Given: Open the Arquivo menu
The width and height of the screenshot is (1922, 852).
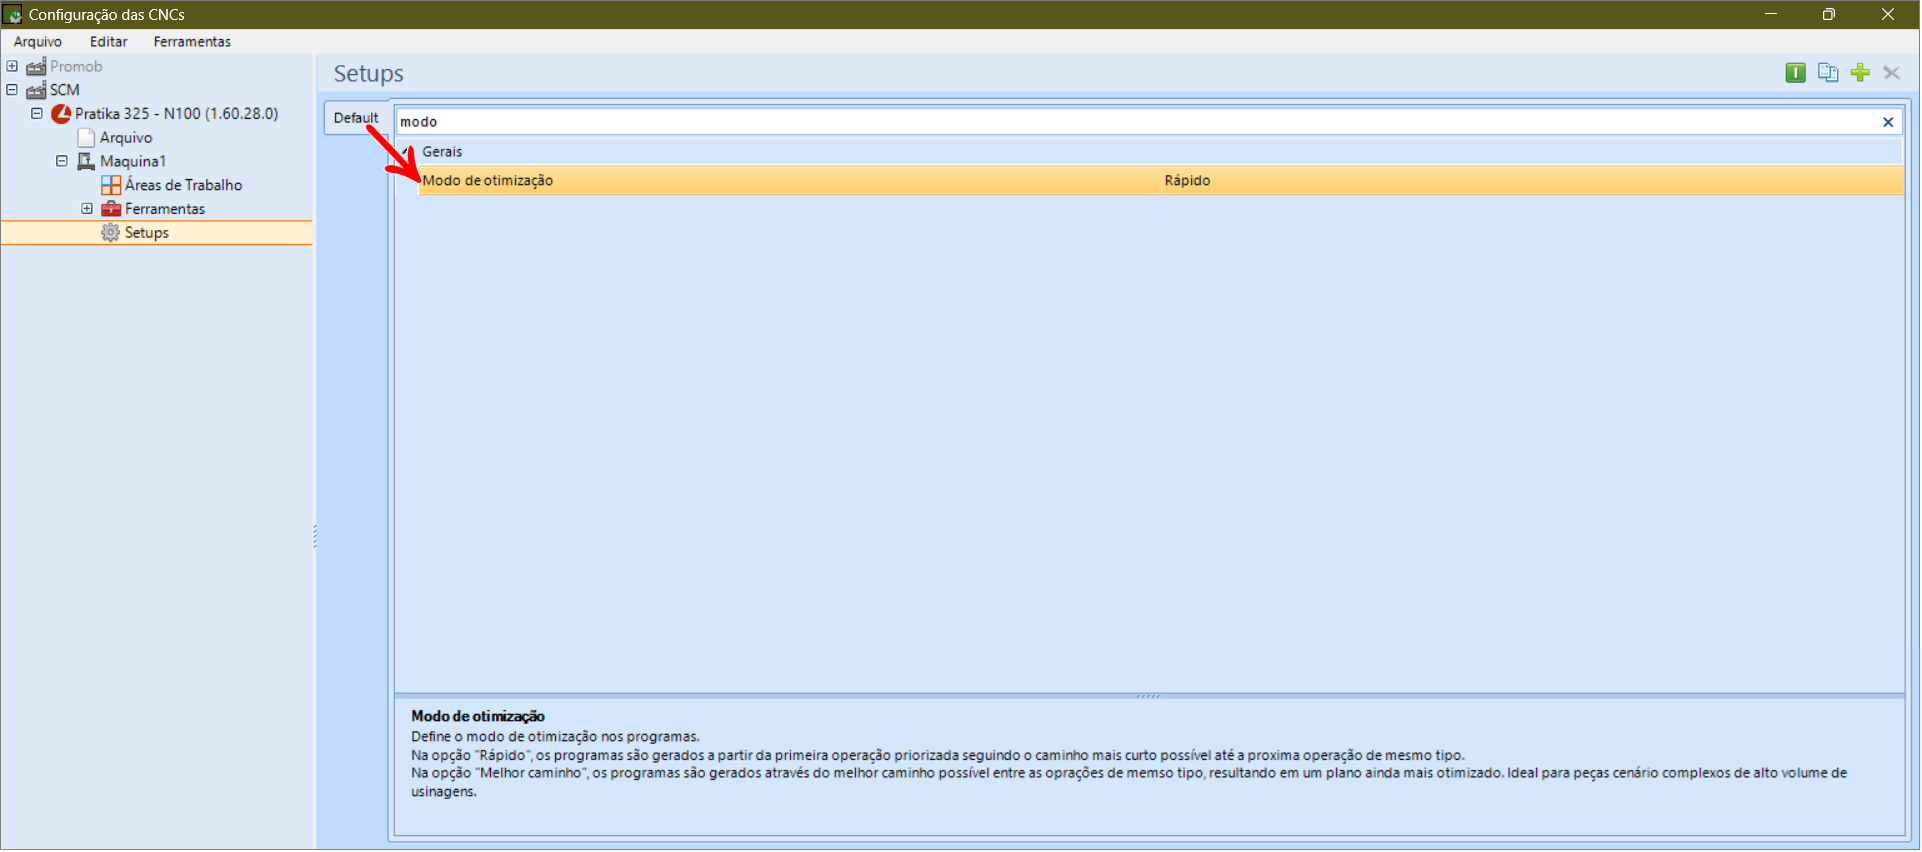Looking at the screenshot, I should click(38, 42).
